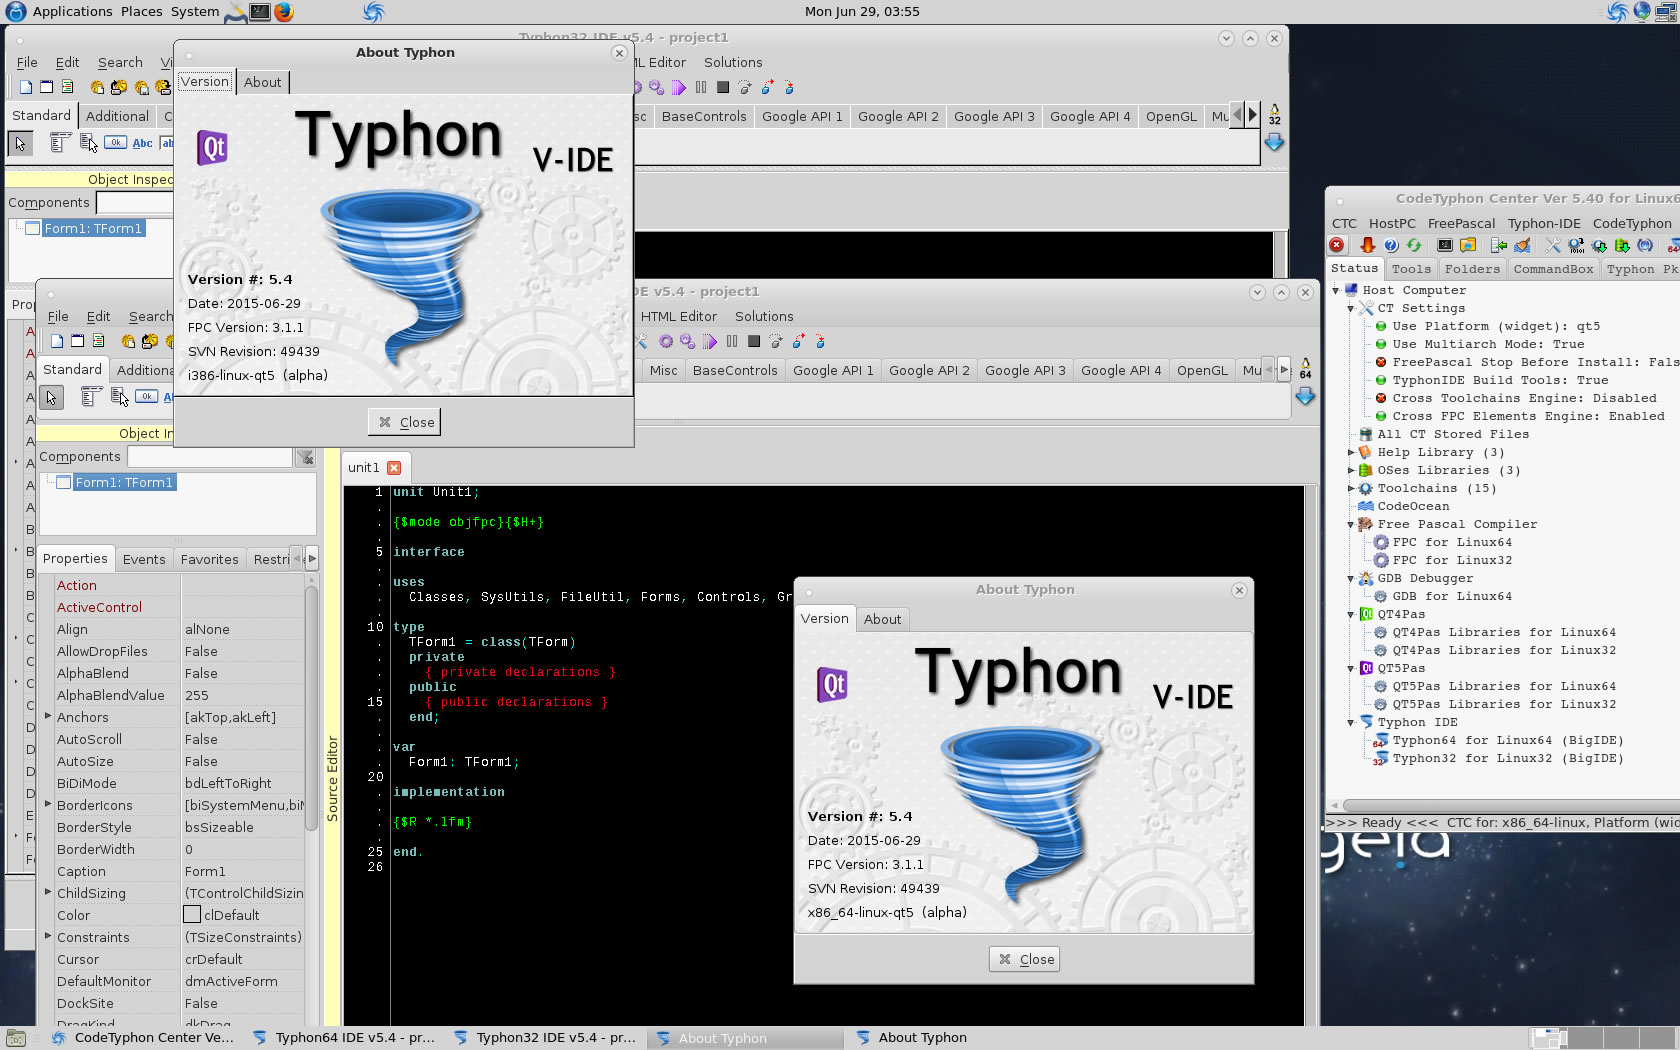Collapse the Host Computer tree node

[x=1336, y=290]
